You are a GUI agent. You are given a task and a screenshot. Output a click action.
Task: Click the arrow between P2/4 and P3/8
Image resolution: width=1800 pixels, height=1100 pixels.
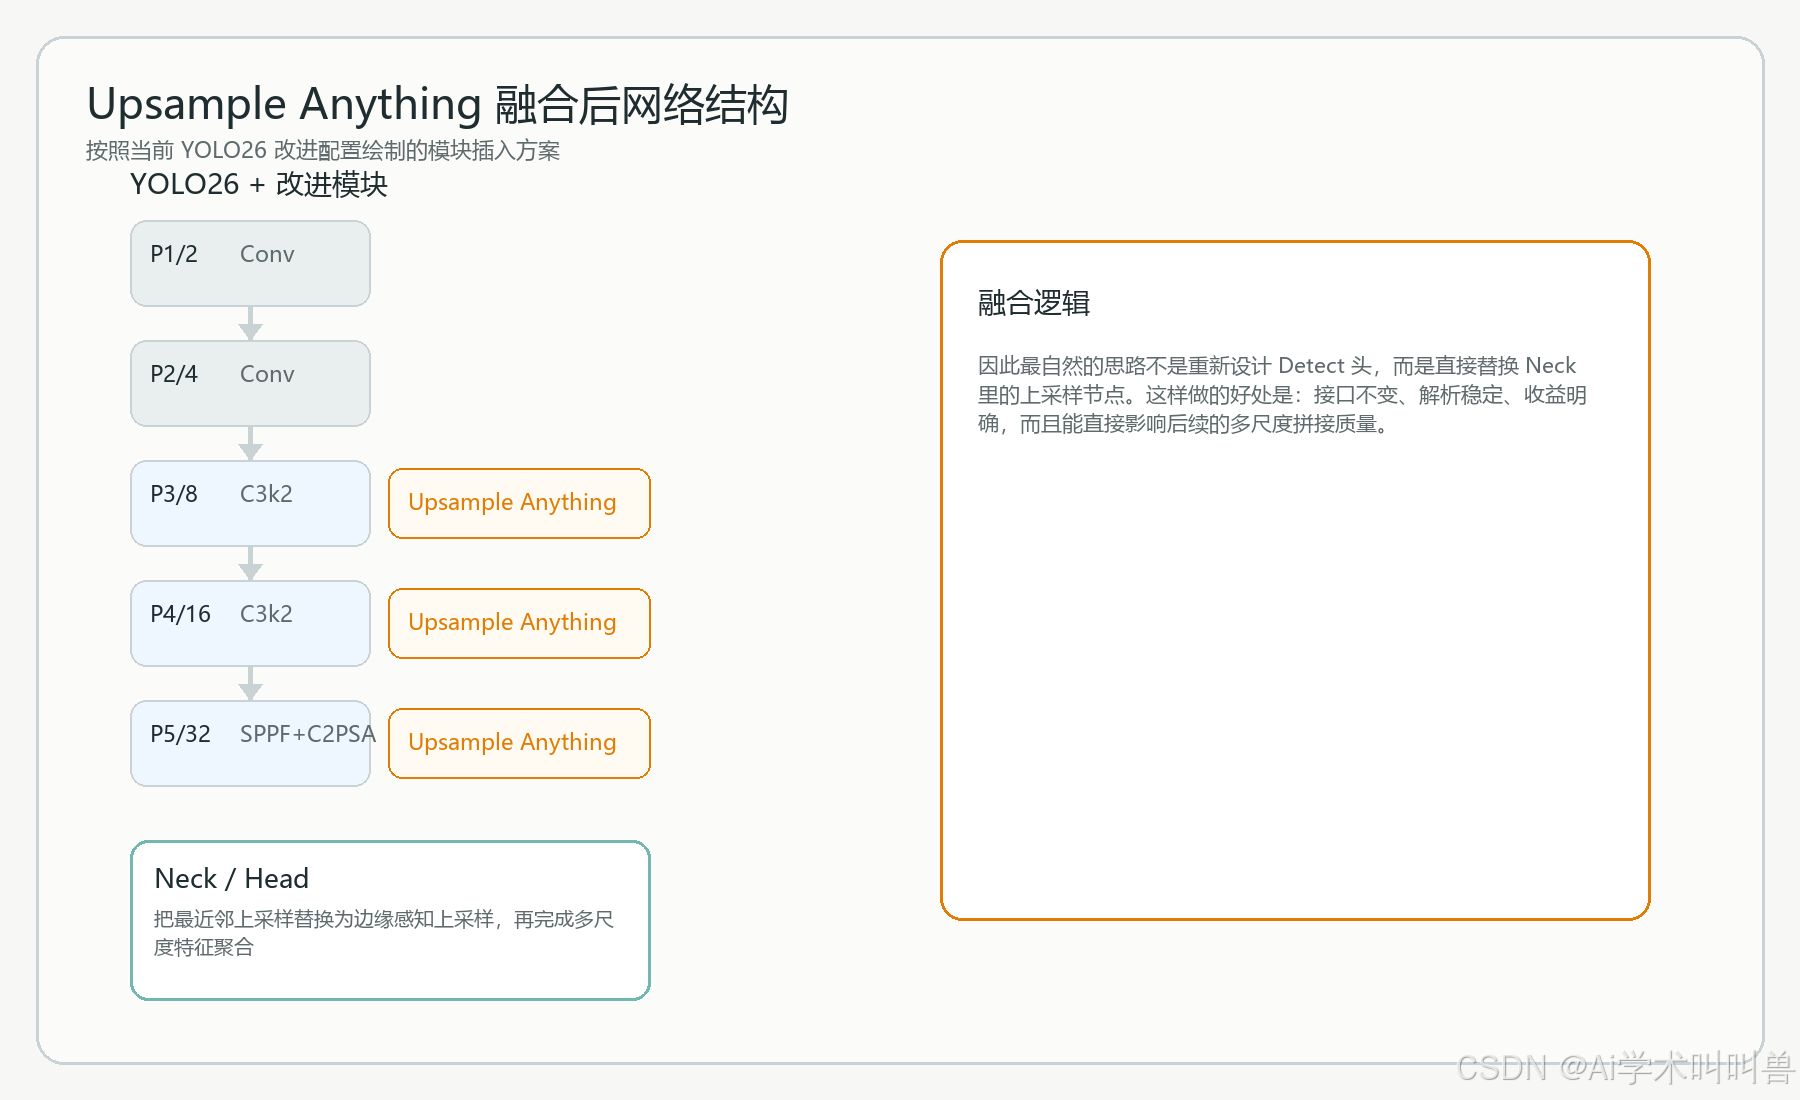point(250,444)
